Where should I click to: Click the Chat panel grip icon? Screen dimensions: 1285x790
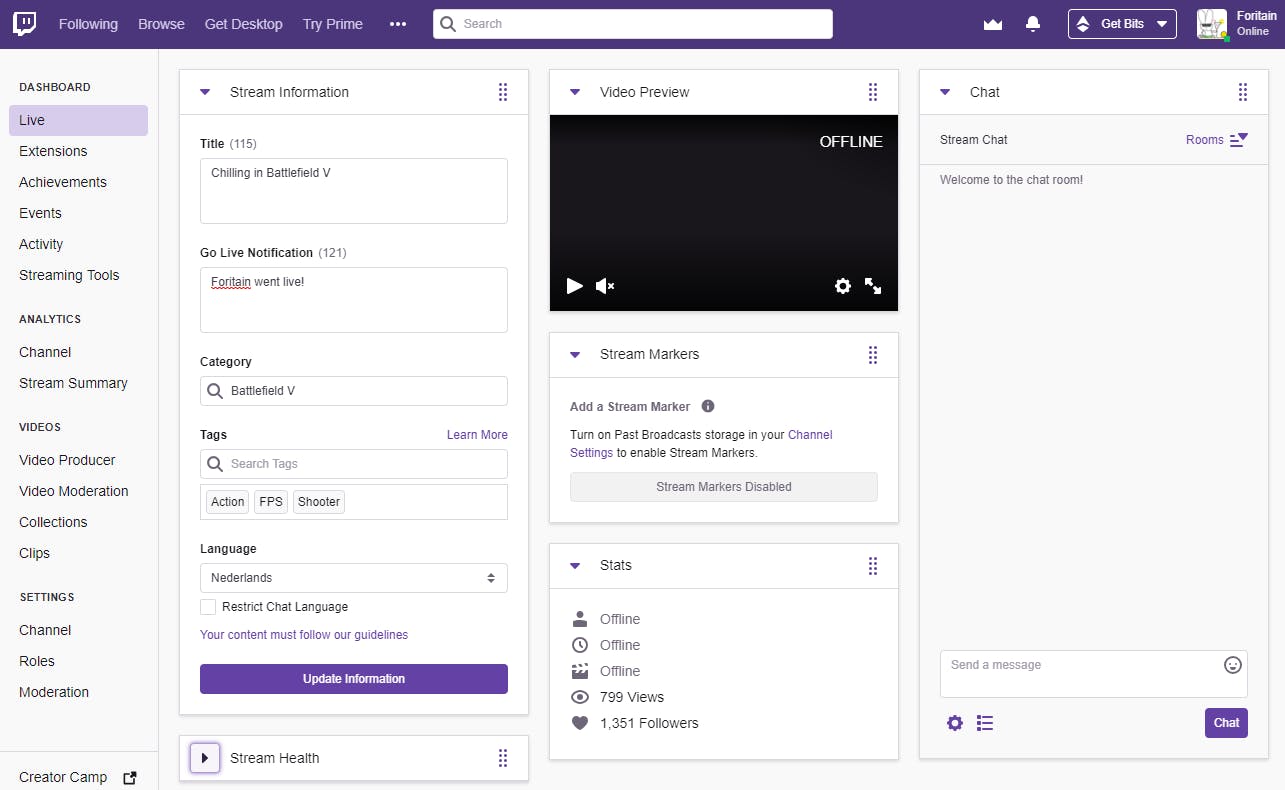pos(1243,92)
